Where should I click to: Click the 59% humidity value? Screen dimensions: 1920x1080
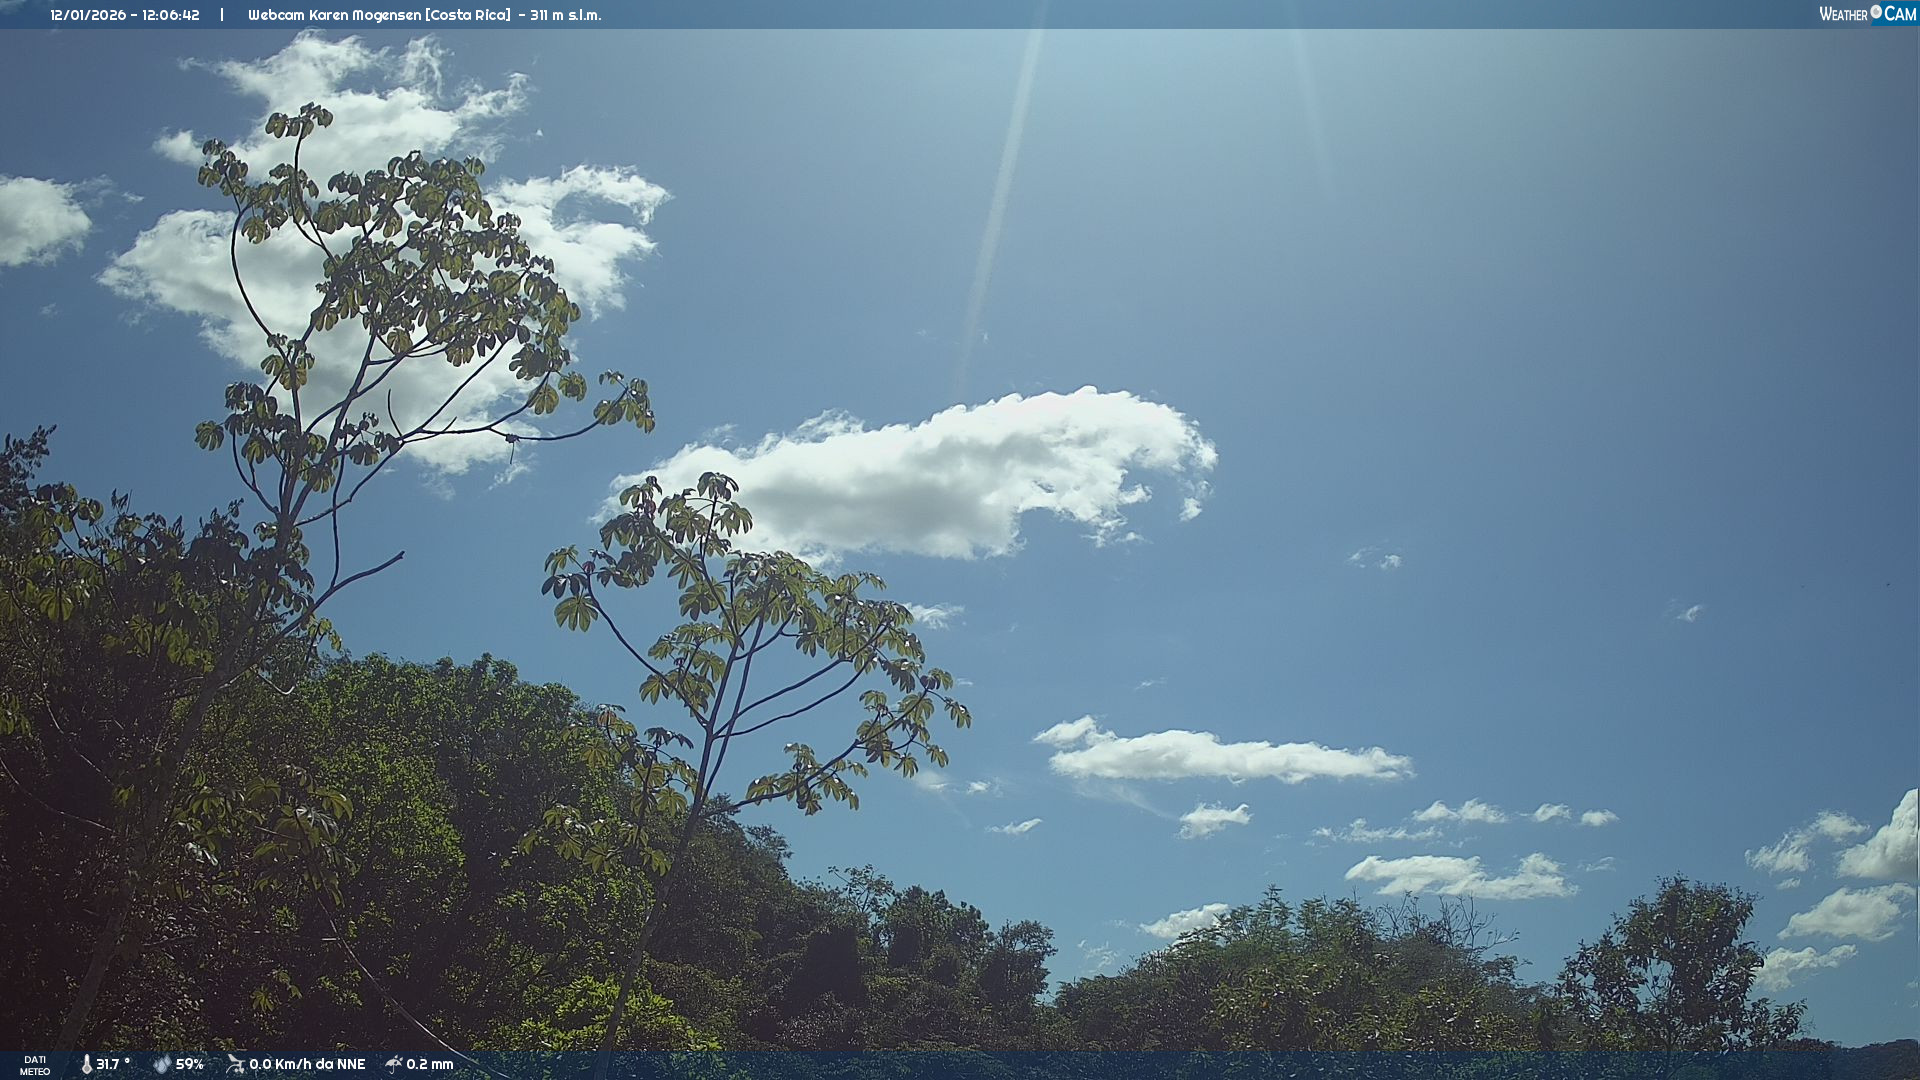pos(190,1064)
